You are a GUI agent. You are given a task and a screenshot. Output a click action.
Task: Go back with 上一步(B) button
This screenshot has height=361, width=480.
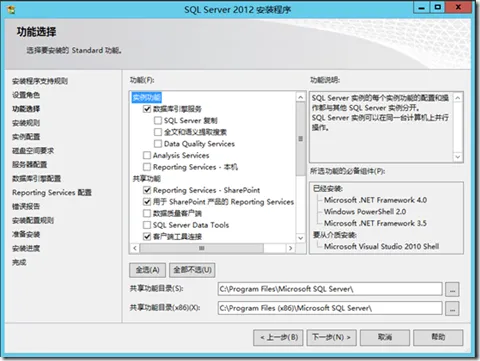tap(279, 337)
